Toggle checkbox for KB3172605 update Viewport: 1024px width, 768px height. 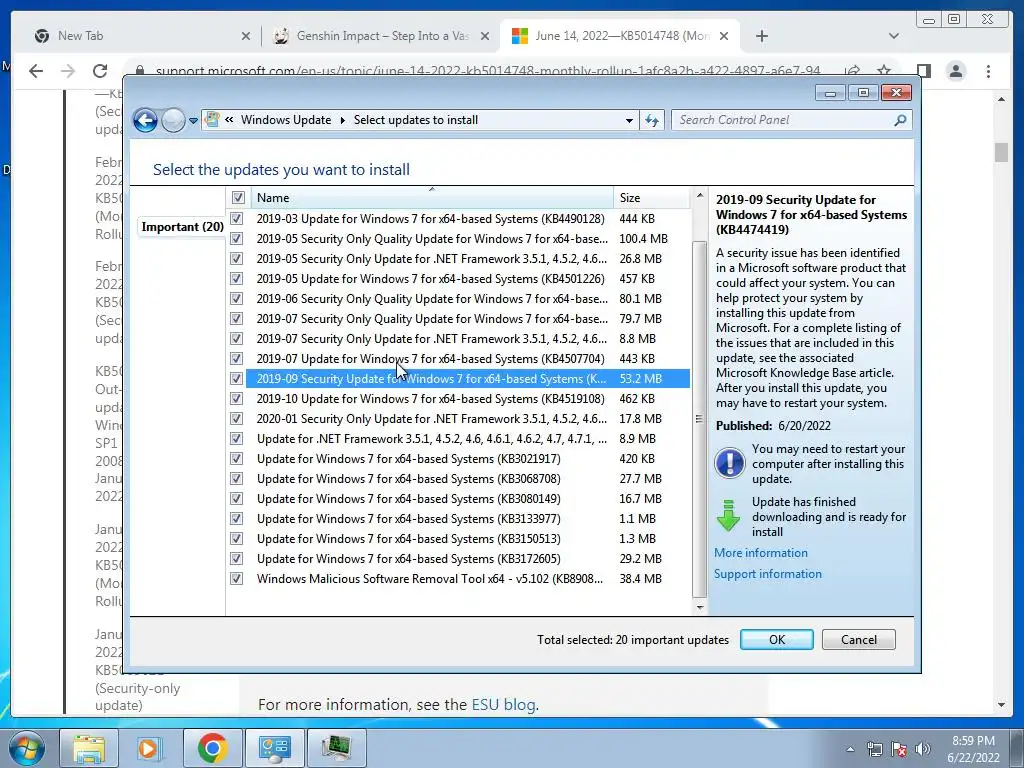click(236, 558)
